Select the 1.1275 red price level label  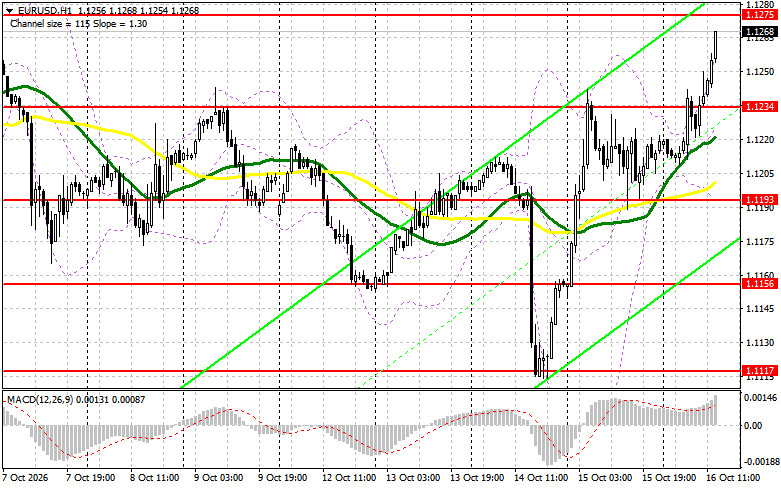tap(760, 15)
